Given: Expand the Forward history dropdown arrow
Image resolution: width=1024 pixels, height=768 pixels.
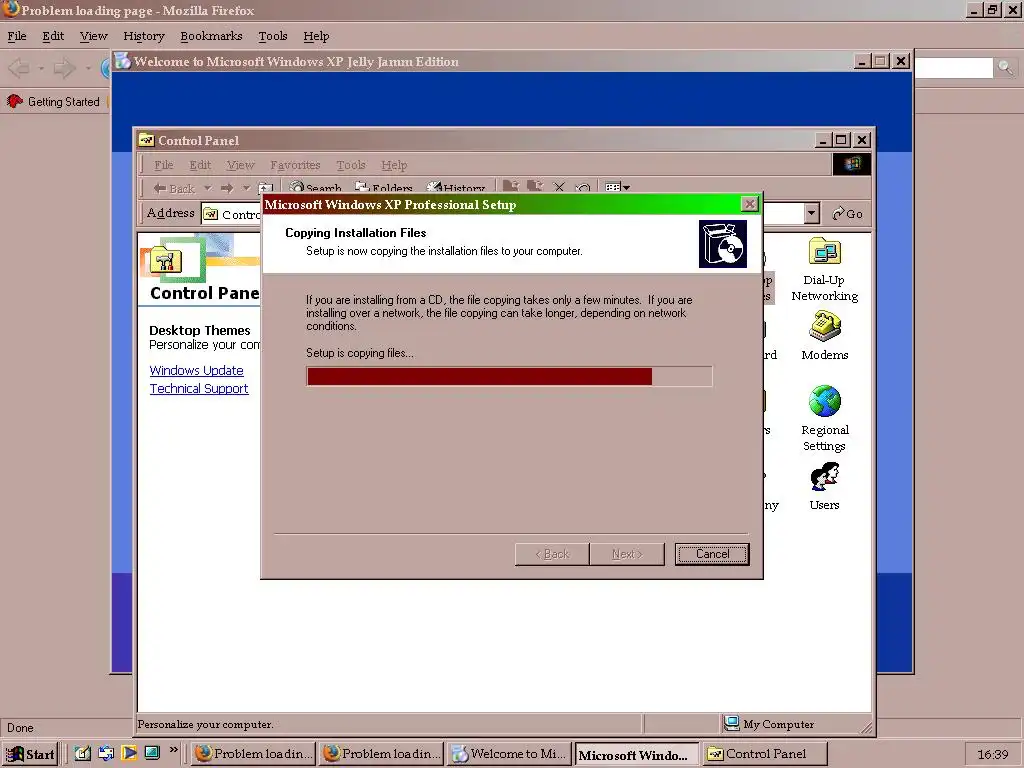Looking at the screenshot, I should click(x=246, y=188).
